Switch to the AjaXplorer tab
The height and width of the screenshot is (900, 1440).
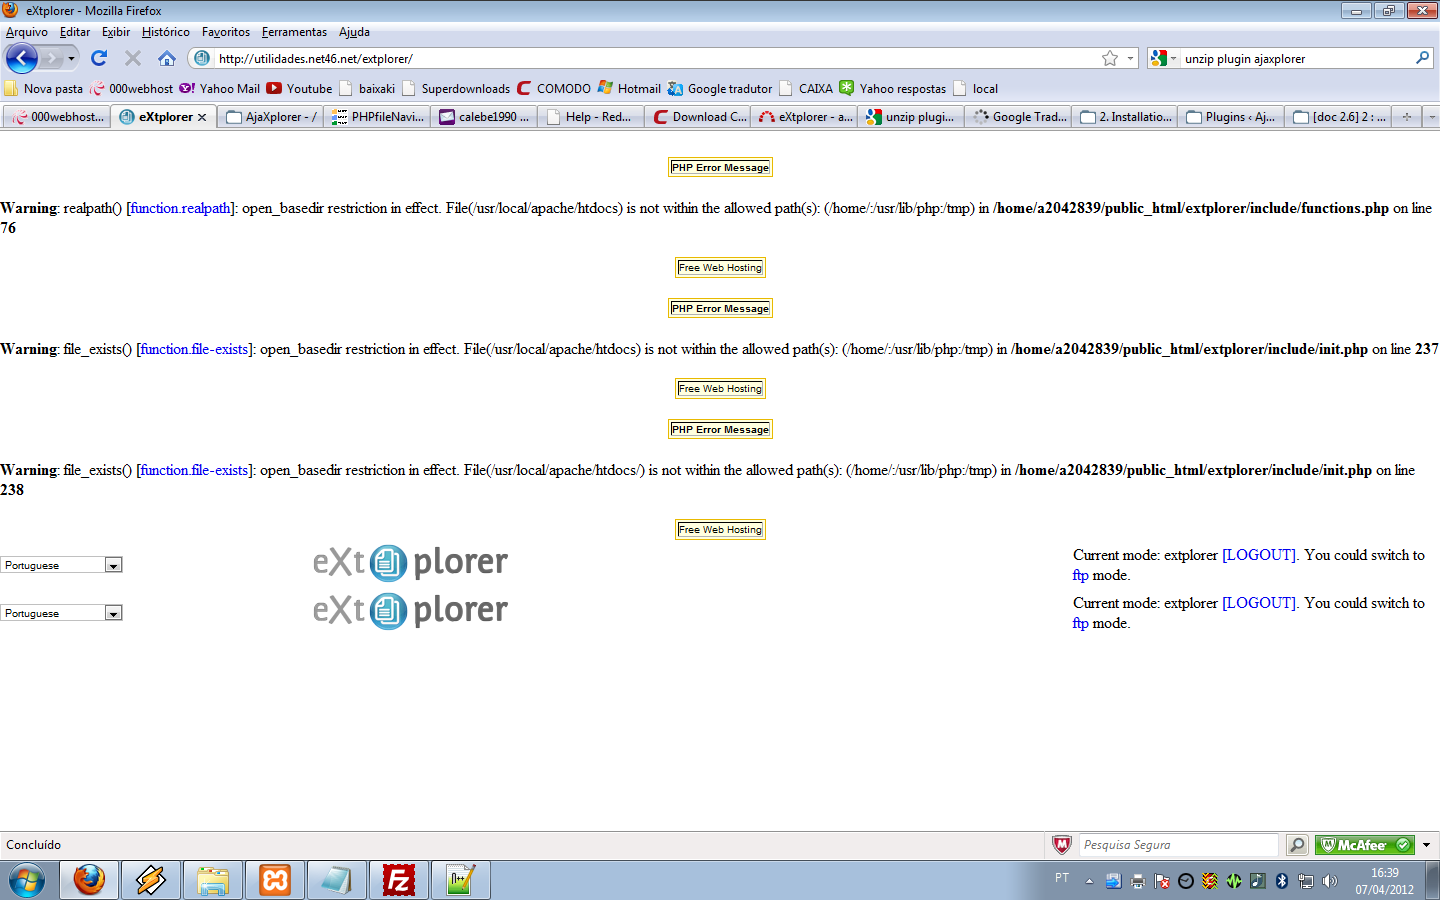point(272,117)
